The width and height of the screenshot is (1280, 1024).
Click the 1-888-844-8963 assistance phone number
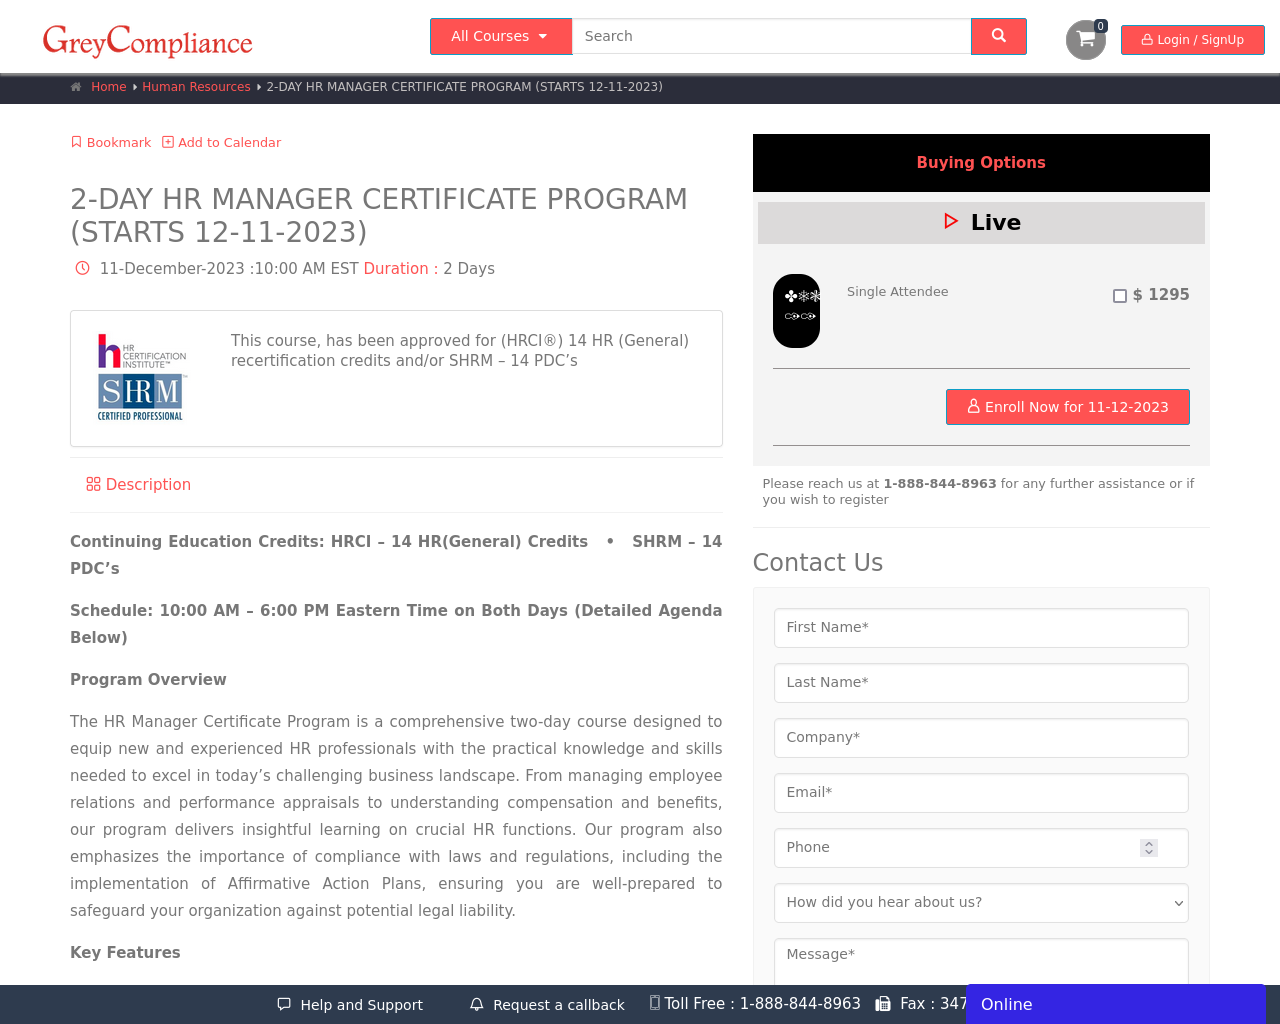(940, 483)
